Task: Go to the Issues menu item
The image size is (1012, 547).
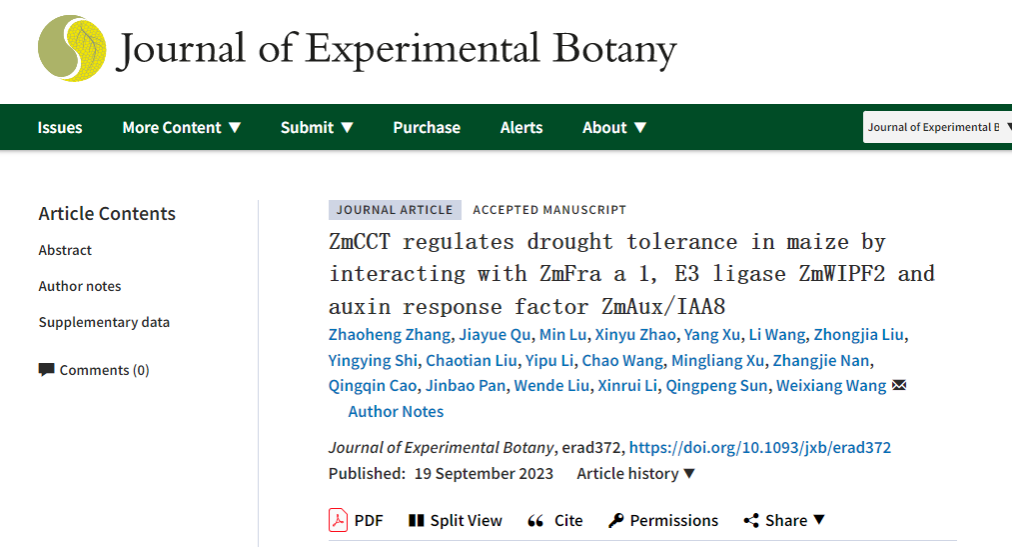Action: [60, 128]
